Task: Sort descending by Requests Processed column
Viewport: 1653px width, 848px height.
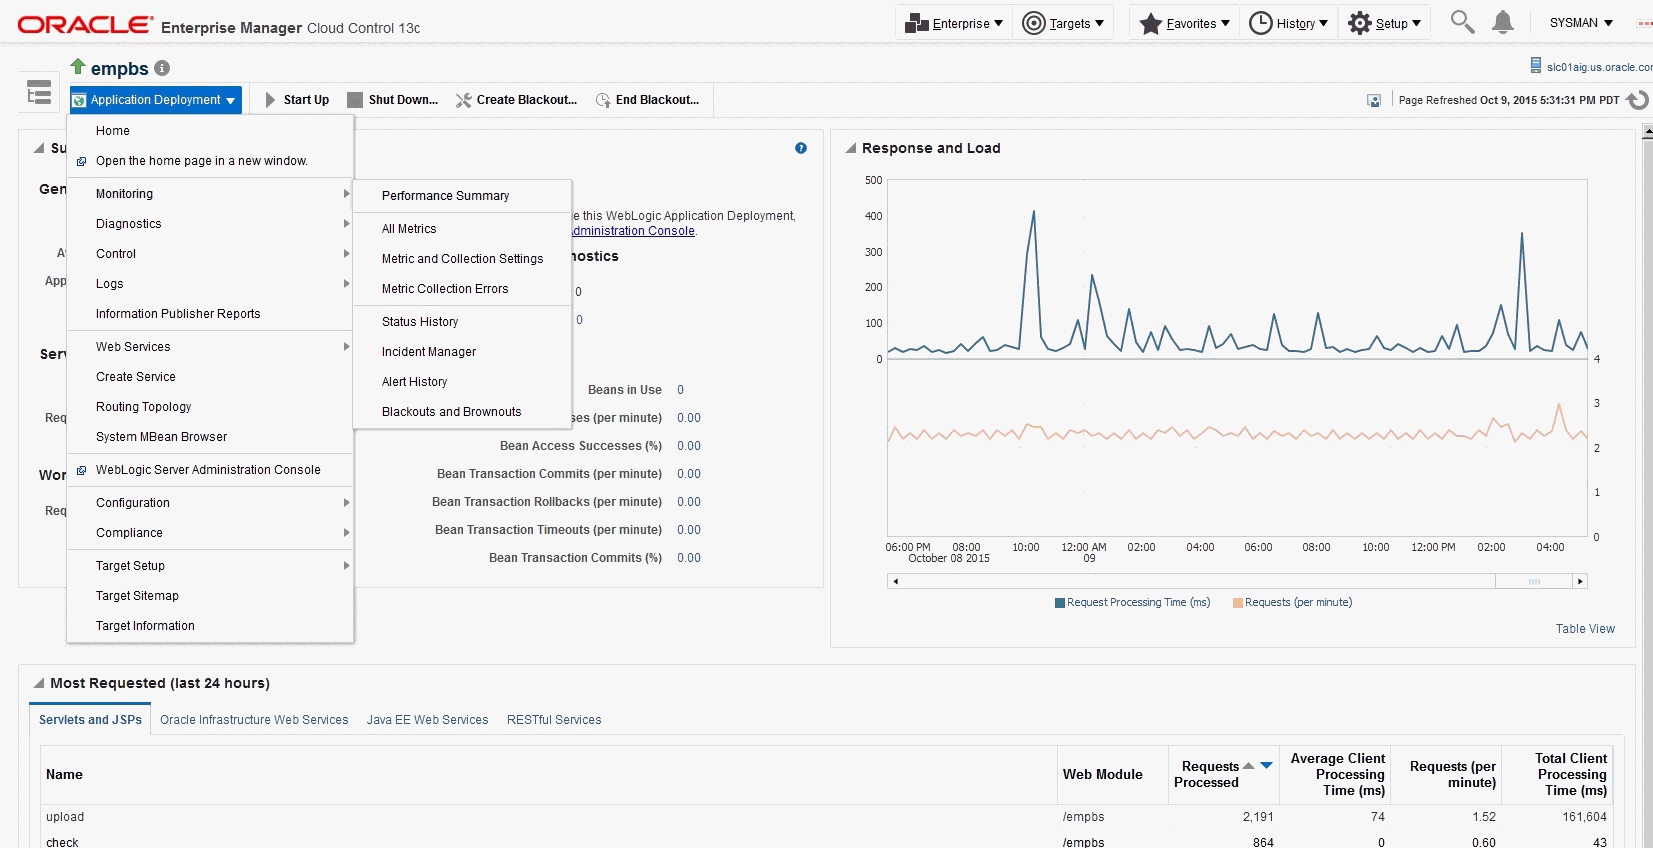Action: click(x=1267, y=766)
